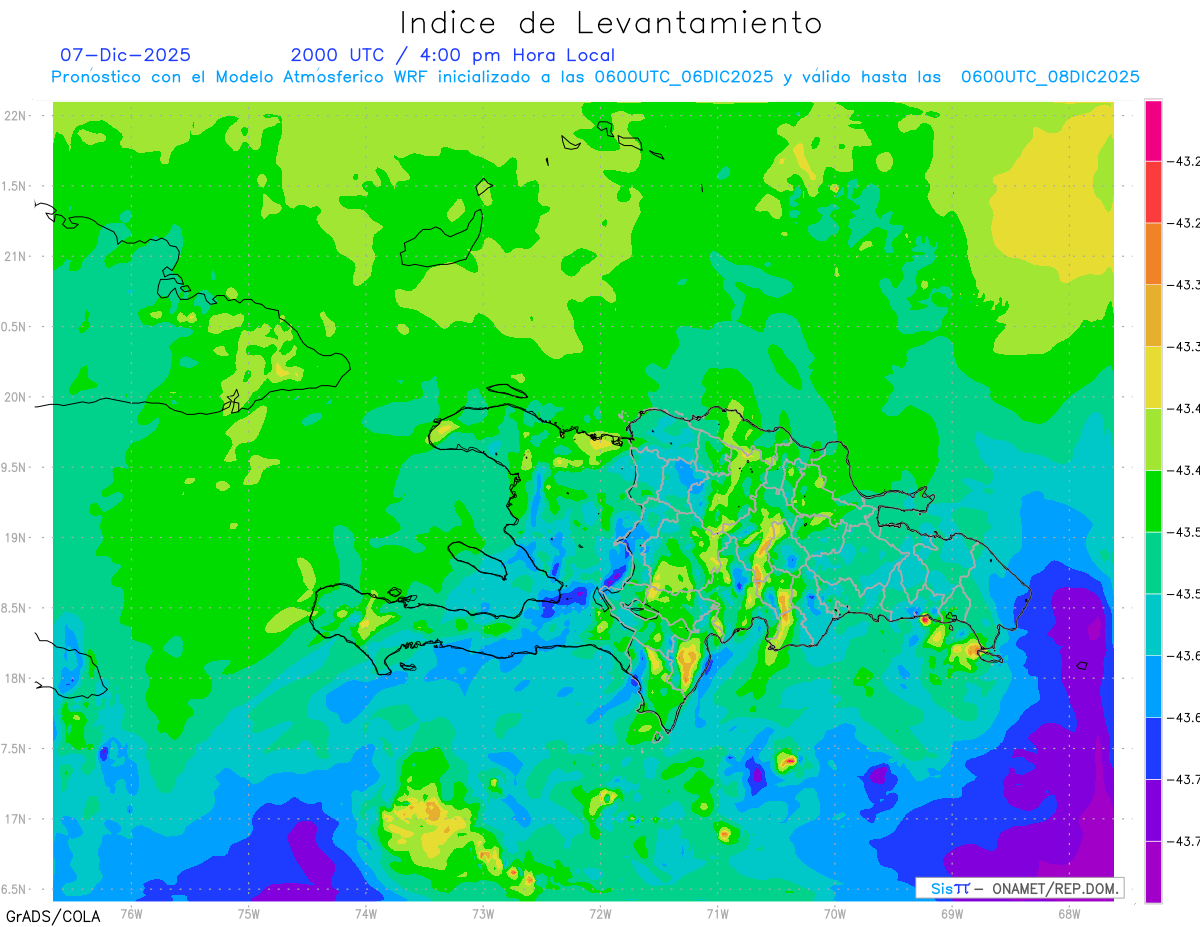Click the '73W' longitude label

point(483,913)
